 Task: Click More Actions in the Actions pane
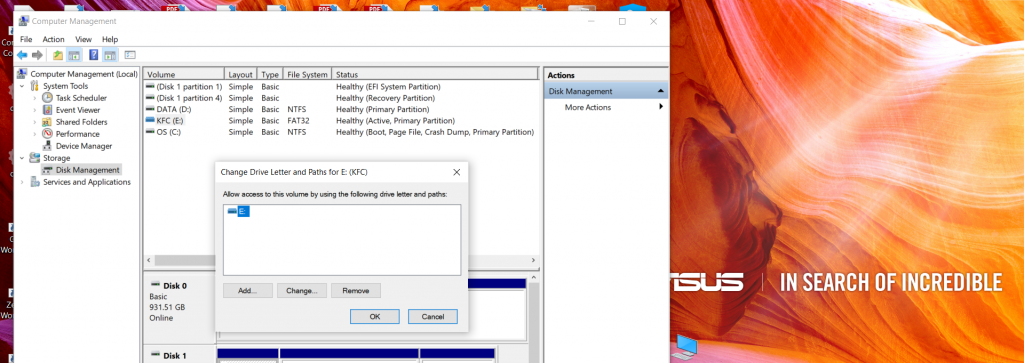[588, 107]
